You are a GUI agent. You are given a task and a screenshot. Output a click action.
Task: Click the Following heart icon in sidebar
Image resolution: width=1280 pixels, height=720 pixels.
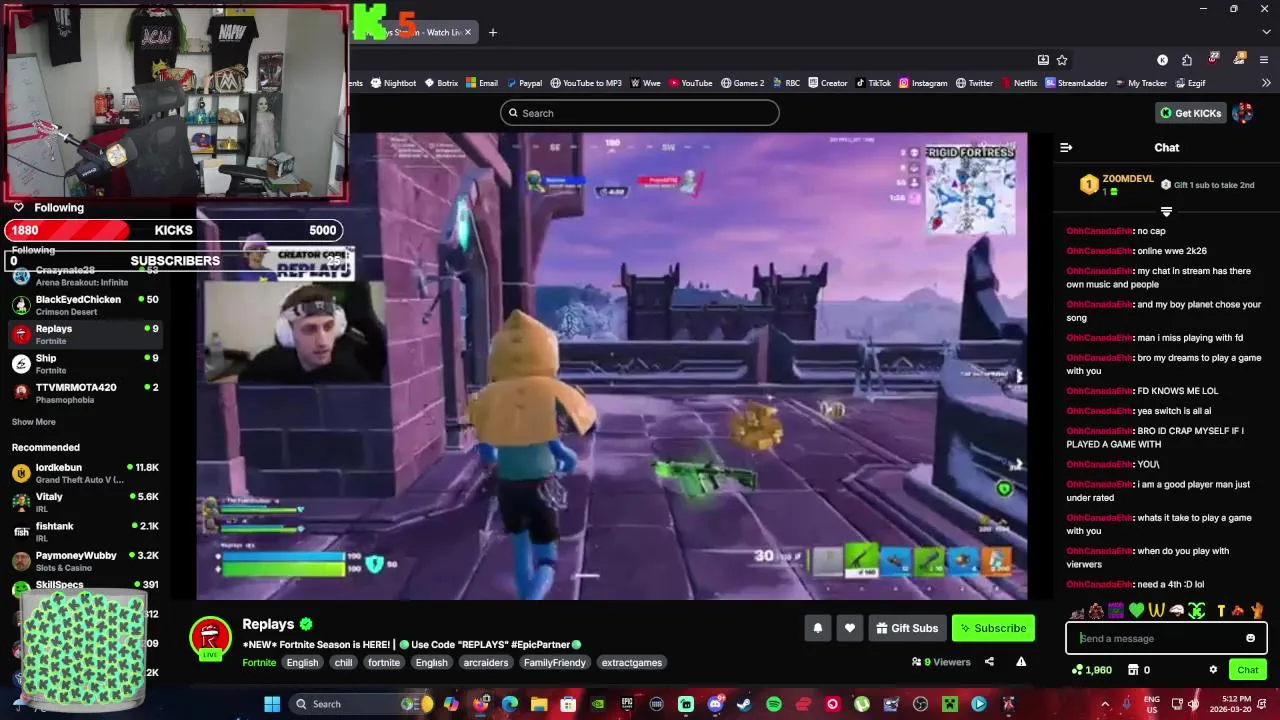coord(18,207)
